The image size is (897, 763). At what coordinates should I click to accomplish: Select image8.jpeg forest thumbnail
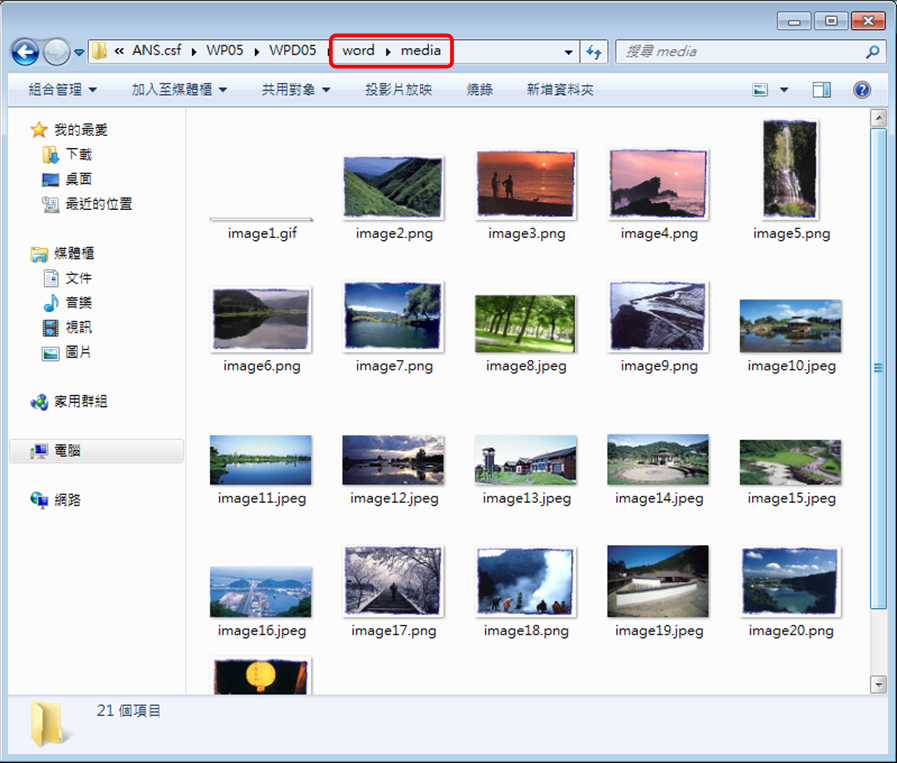pyautogui.click(x=525, y=323)
